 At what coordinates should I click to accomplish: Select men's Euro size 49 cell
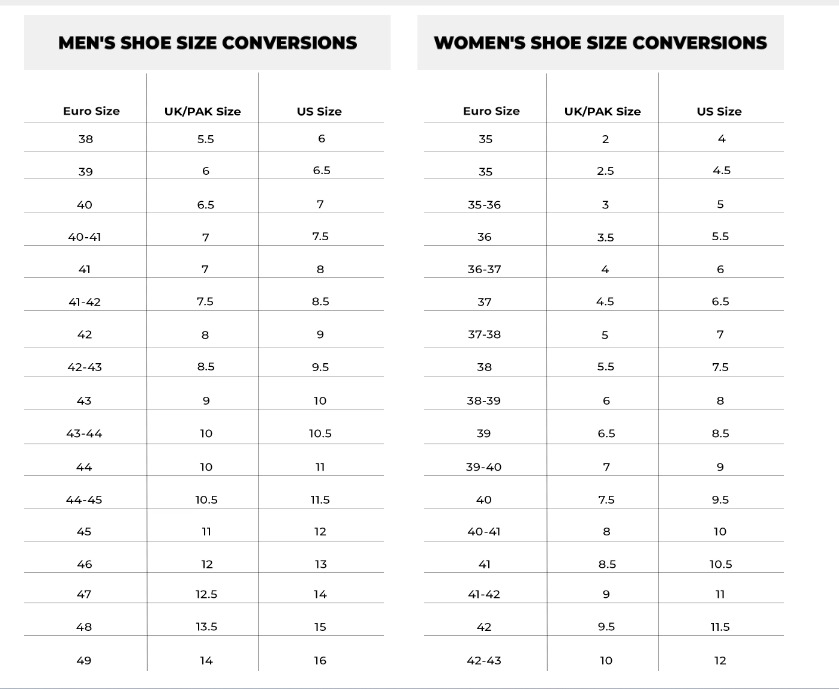pyautogui.click(x=85, y=660)
